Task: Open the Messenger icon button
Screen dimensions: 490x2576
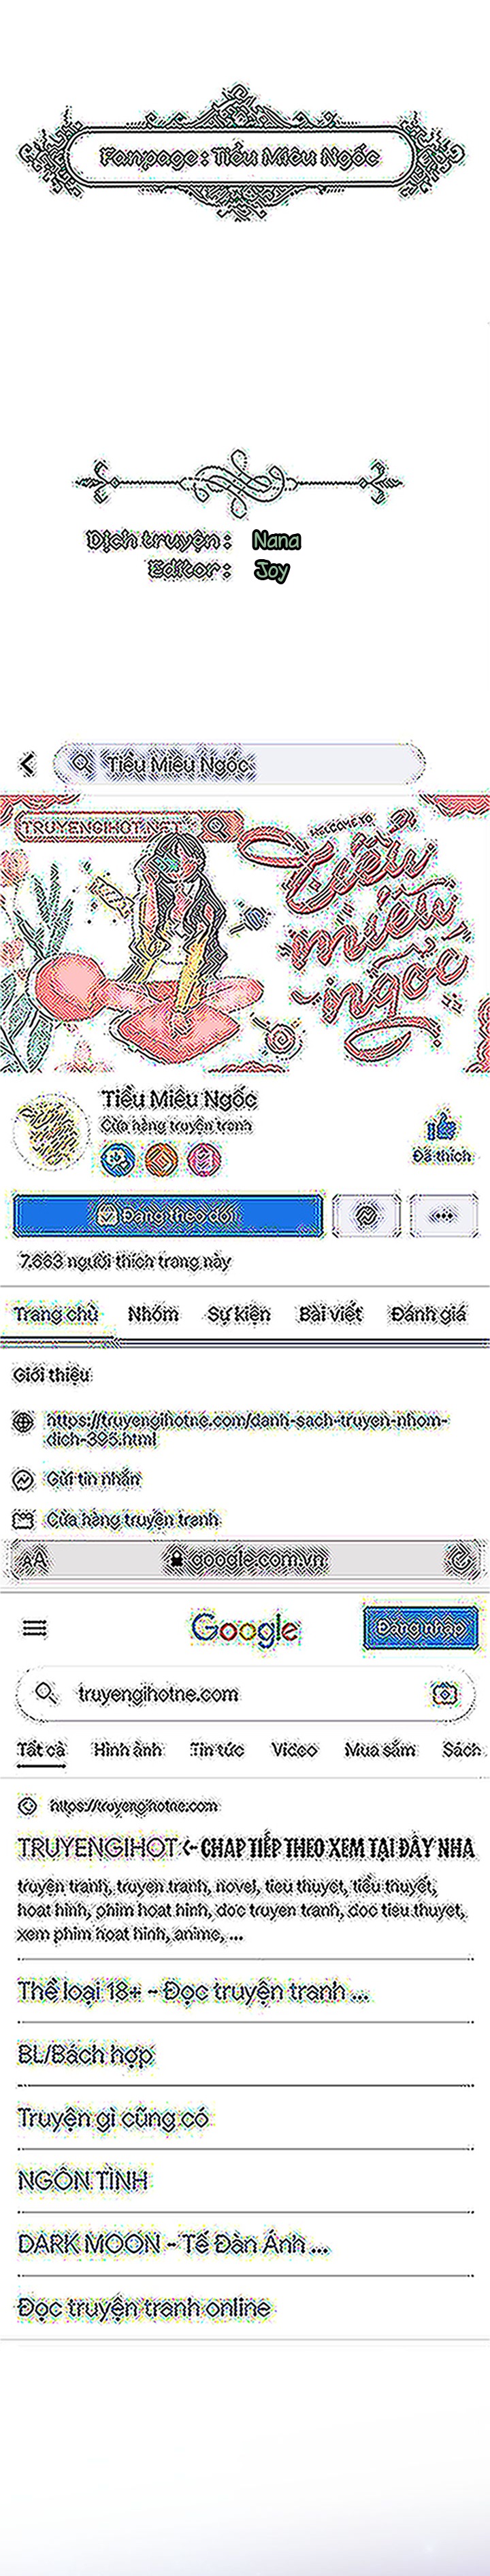Action: pyautogui.click(x=366, y=1215)
